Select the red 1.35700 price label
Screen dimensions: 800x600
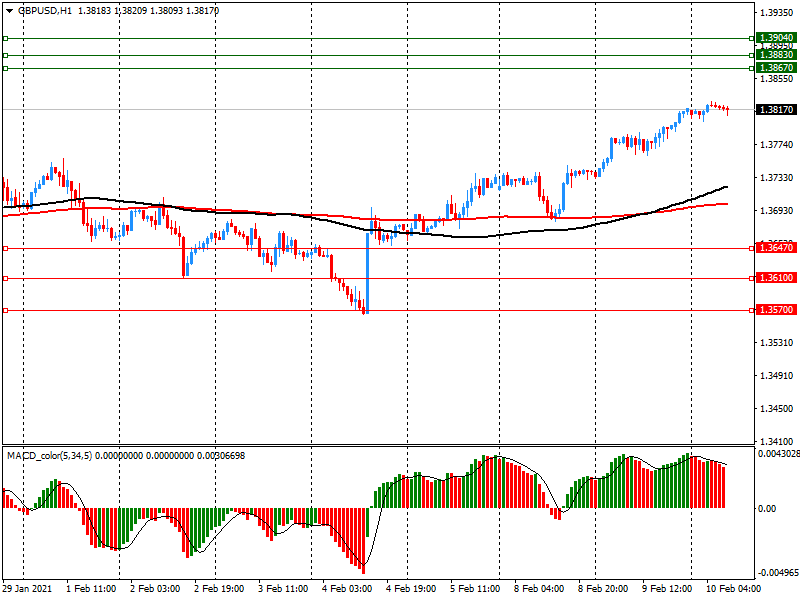[776, 311]
